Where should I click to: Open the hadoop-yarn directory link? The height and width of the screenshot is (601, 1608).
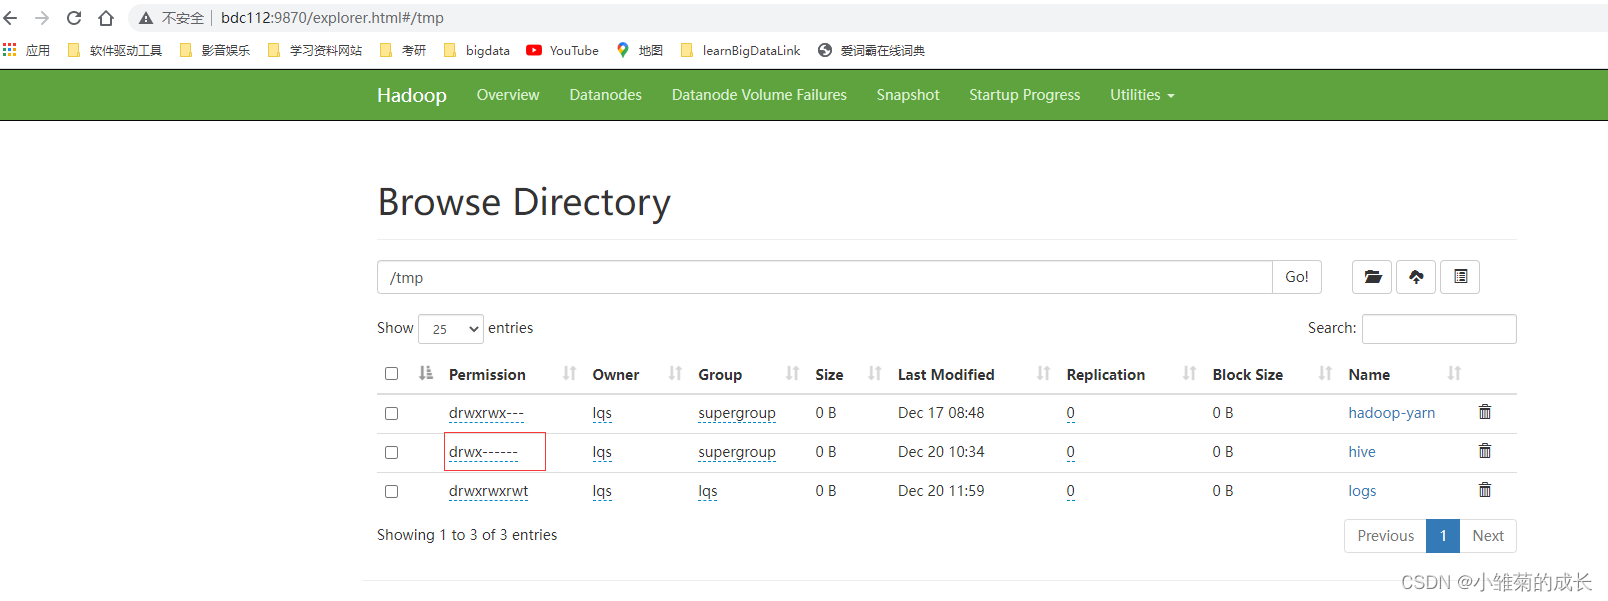1391,413
